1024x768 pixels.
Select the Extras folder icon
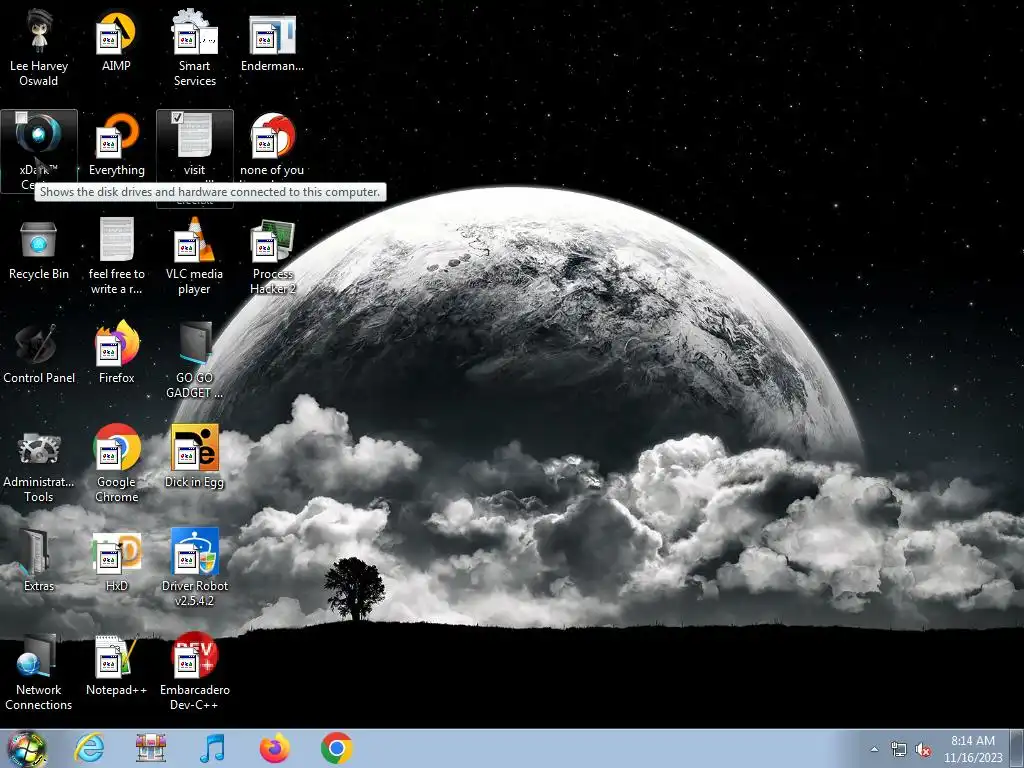[x=39, y=561]
